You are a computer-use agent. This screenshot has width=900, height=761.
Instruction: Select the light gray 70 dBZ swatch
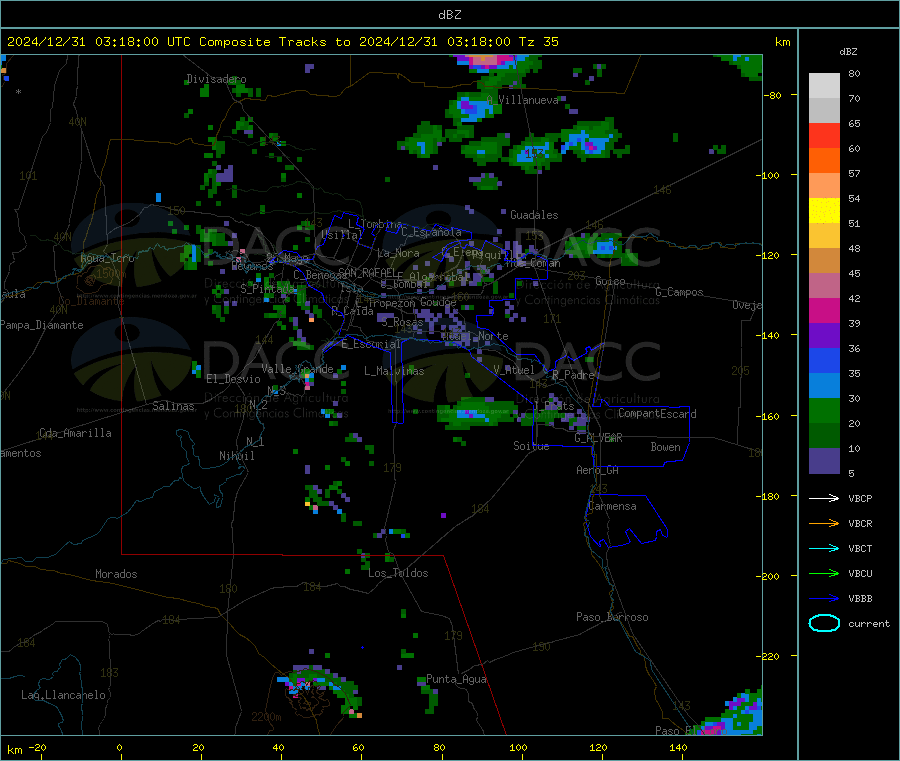[x=824, y=86]
